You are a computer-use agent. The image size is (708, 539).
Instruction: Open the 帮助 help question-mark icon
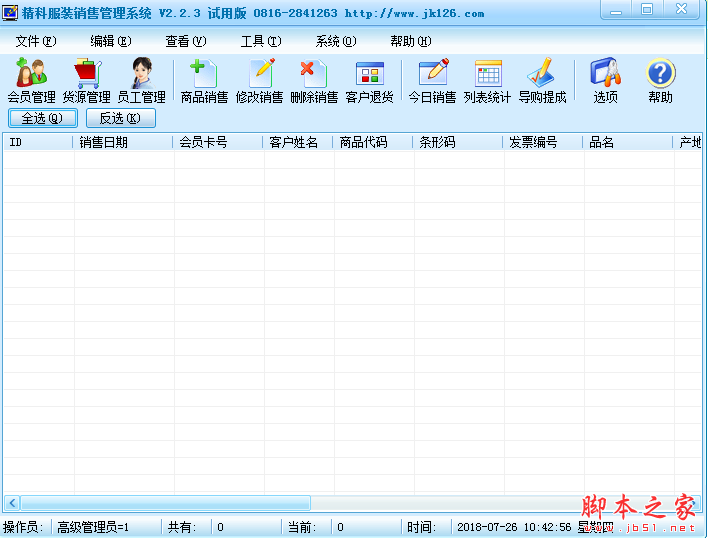pyautogui.click(x=661, y=80)
